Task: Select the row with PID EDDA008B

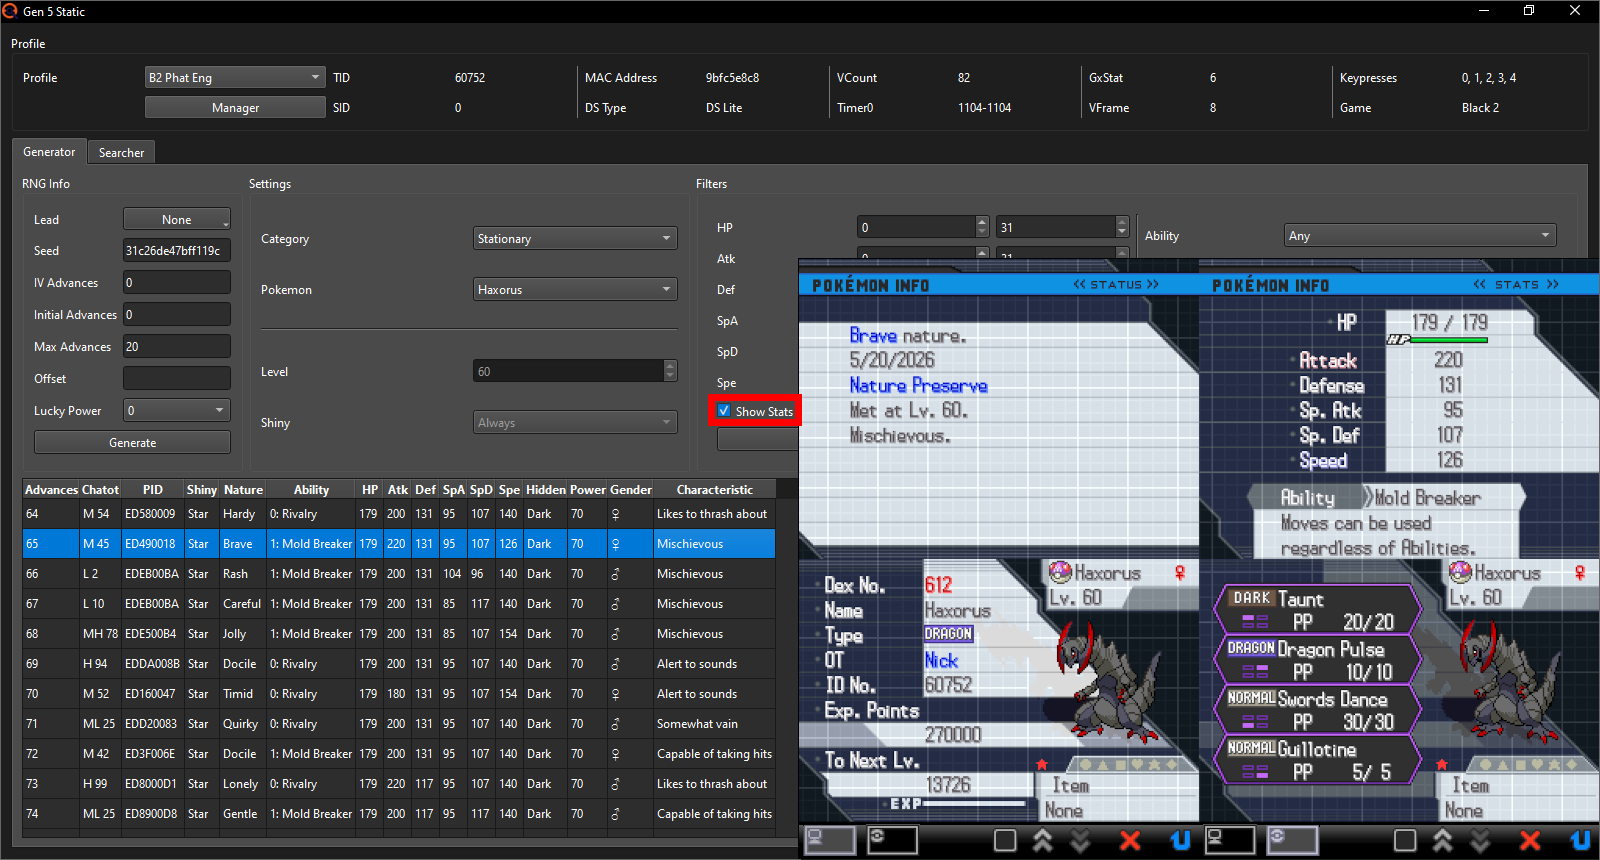Action: click(399, 664)
